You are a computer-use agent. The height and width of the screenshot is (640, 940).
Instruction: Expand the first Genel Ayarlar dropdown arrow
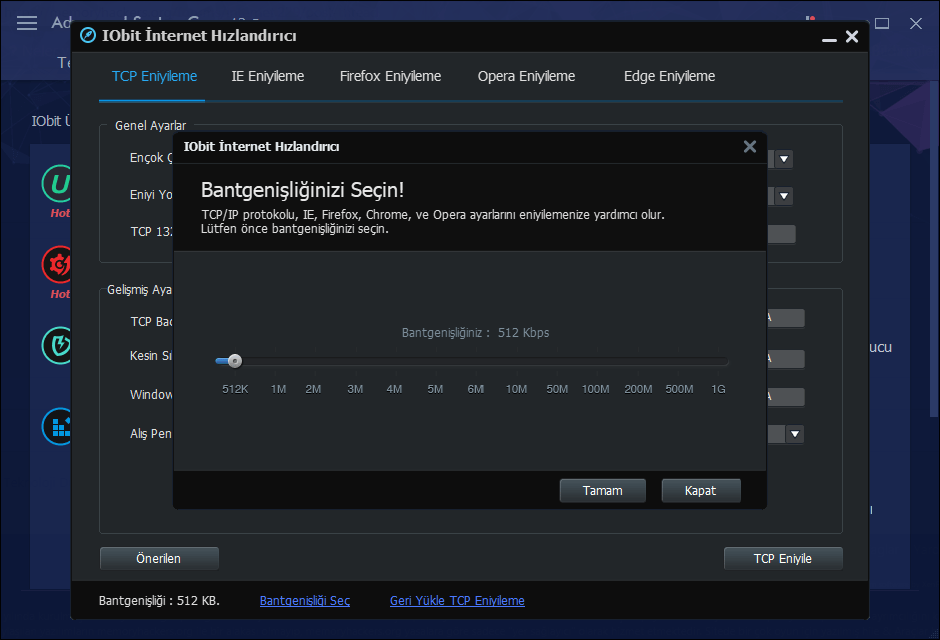[x=784, y=159]
